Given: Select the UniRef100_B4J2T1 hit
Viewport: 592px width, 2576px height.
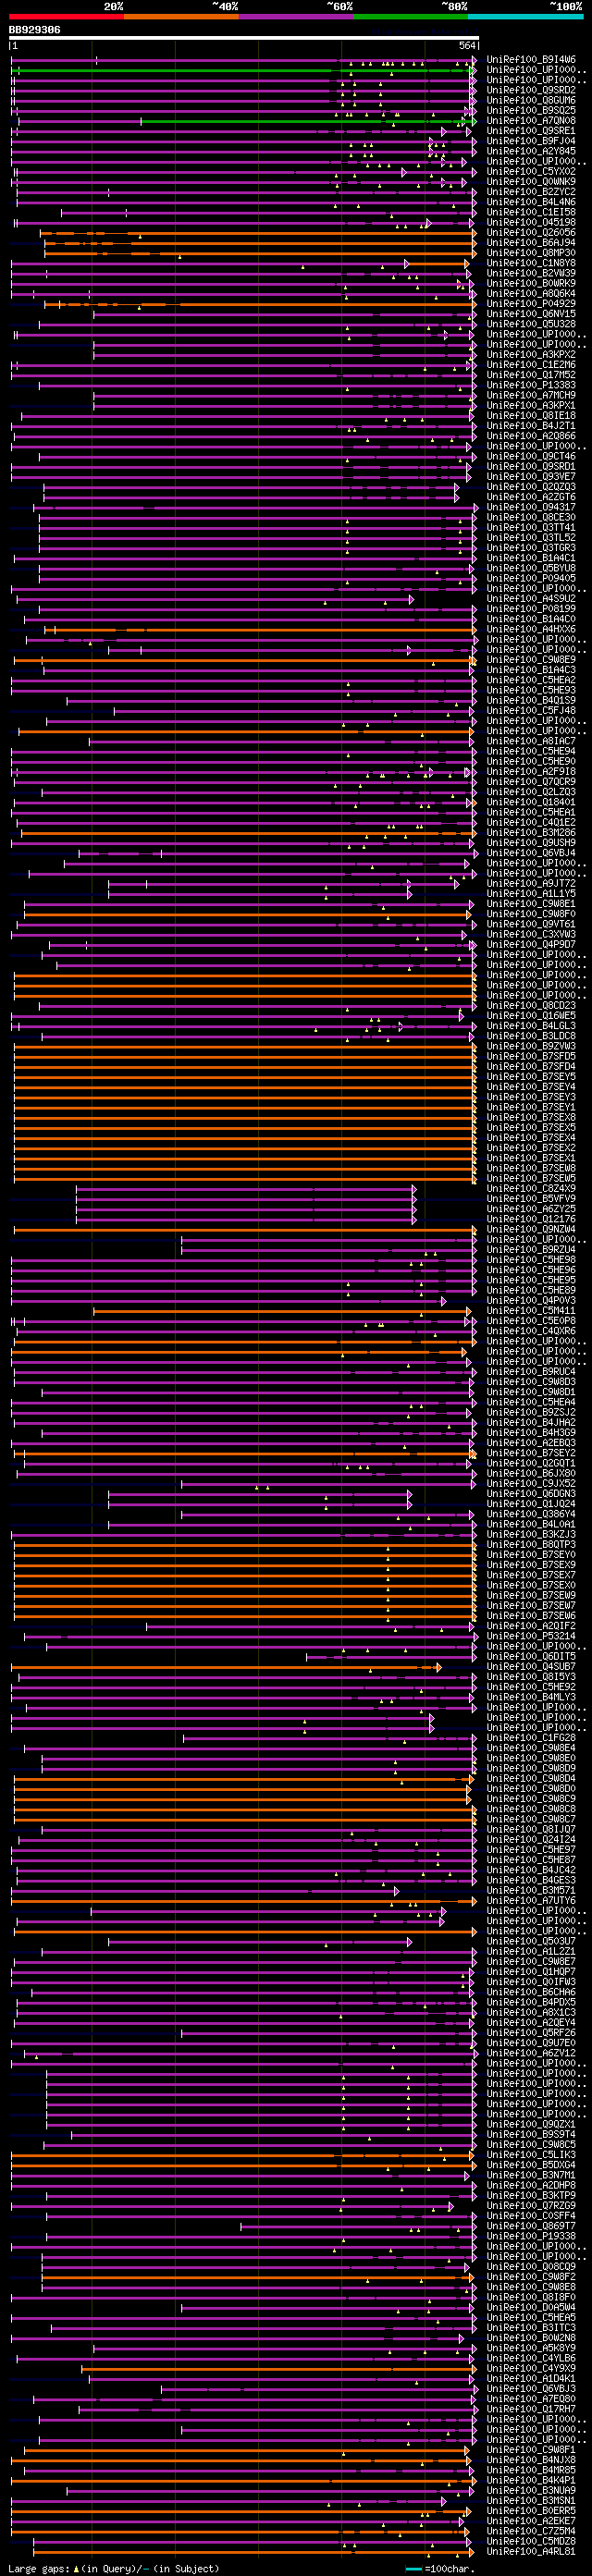Looking at the screenshot, I should tap(531, 426).
